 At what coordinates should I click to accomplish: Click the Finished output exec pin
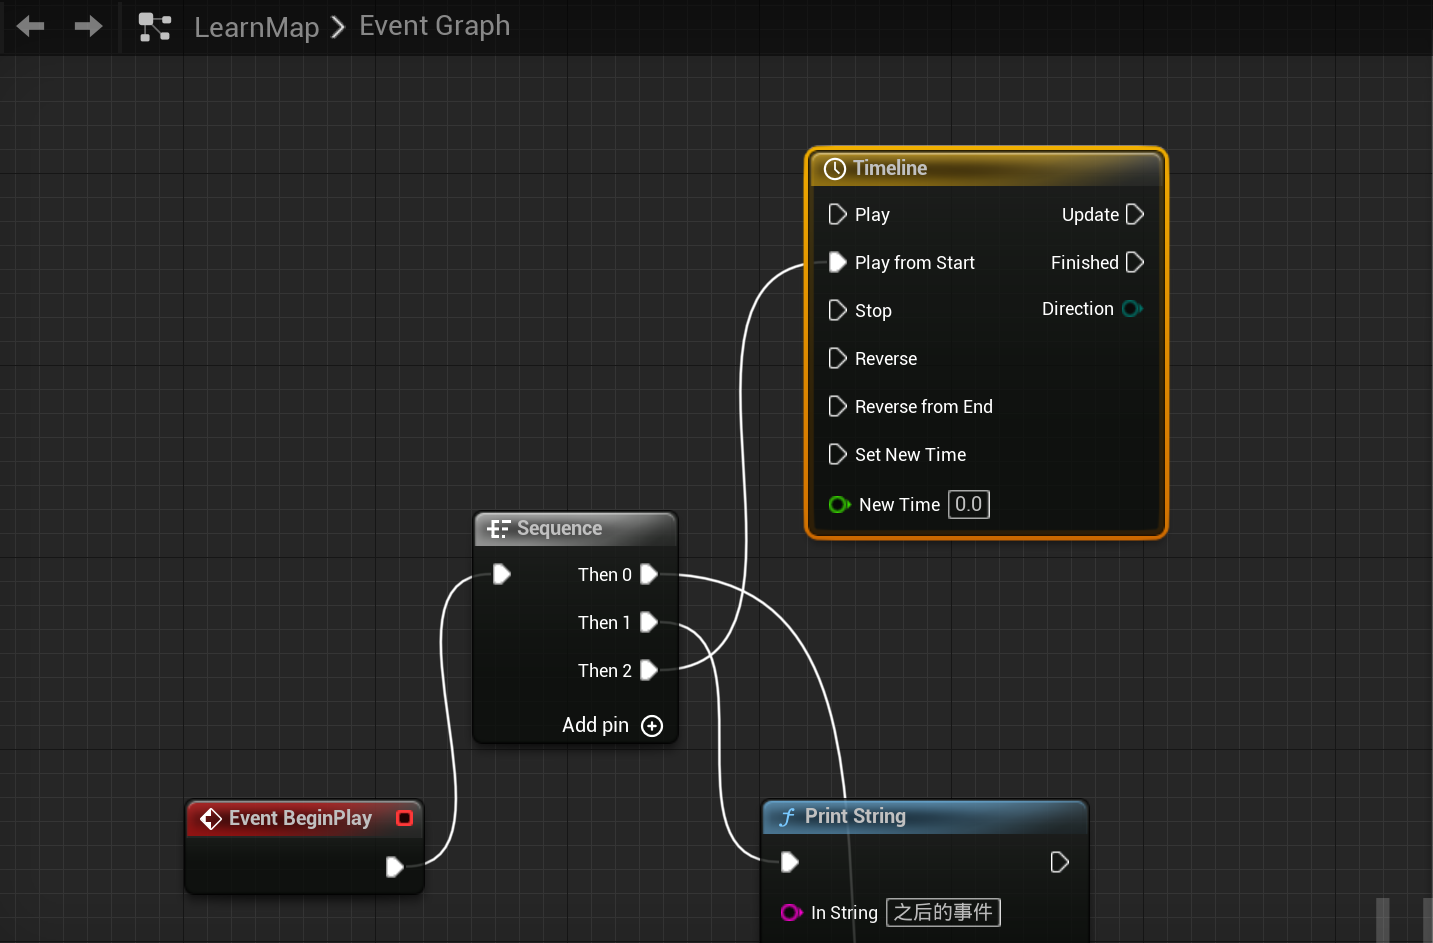coord(1135,262)
